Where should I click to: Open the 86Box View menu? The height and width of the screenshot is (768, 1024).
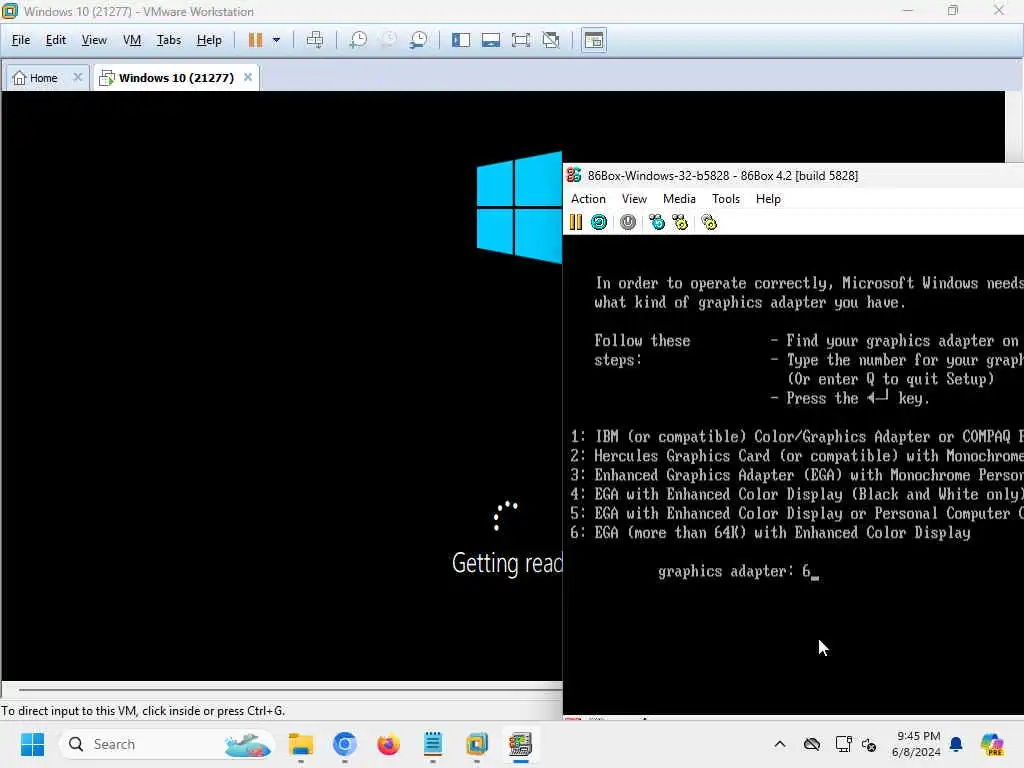point(634,199)
